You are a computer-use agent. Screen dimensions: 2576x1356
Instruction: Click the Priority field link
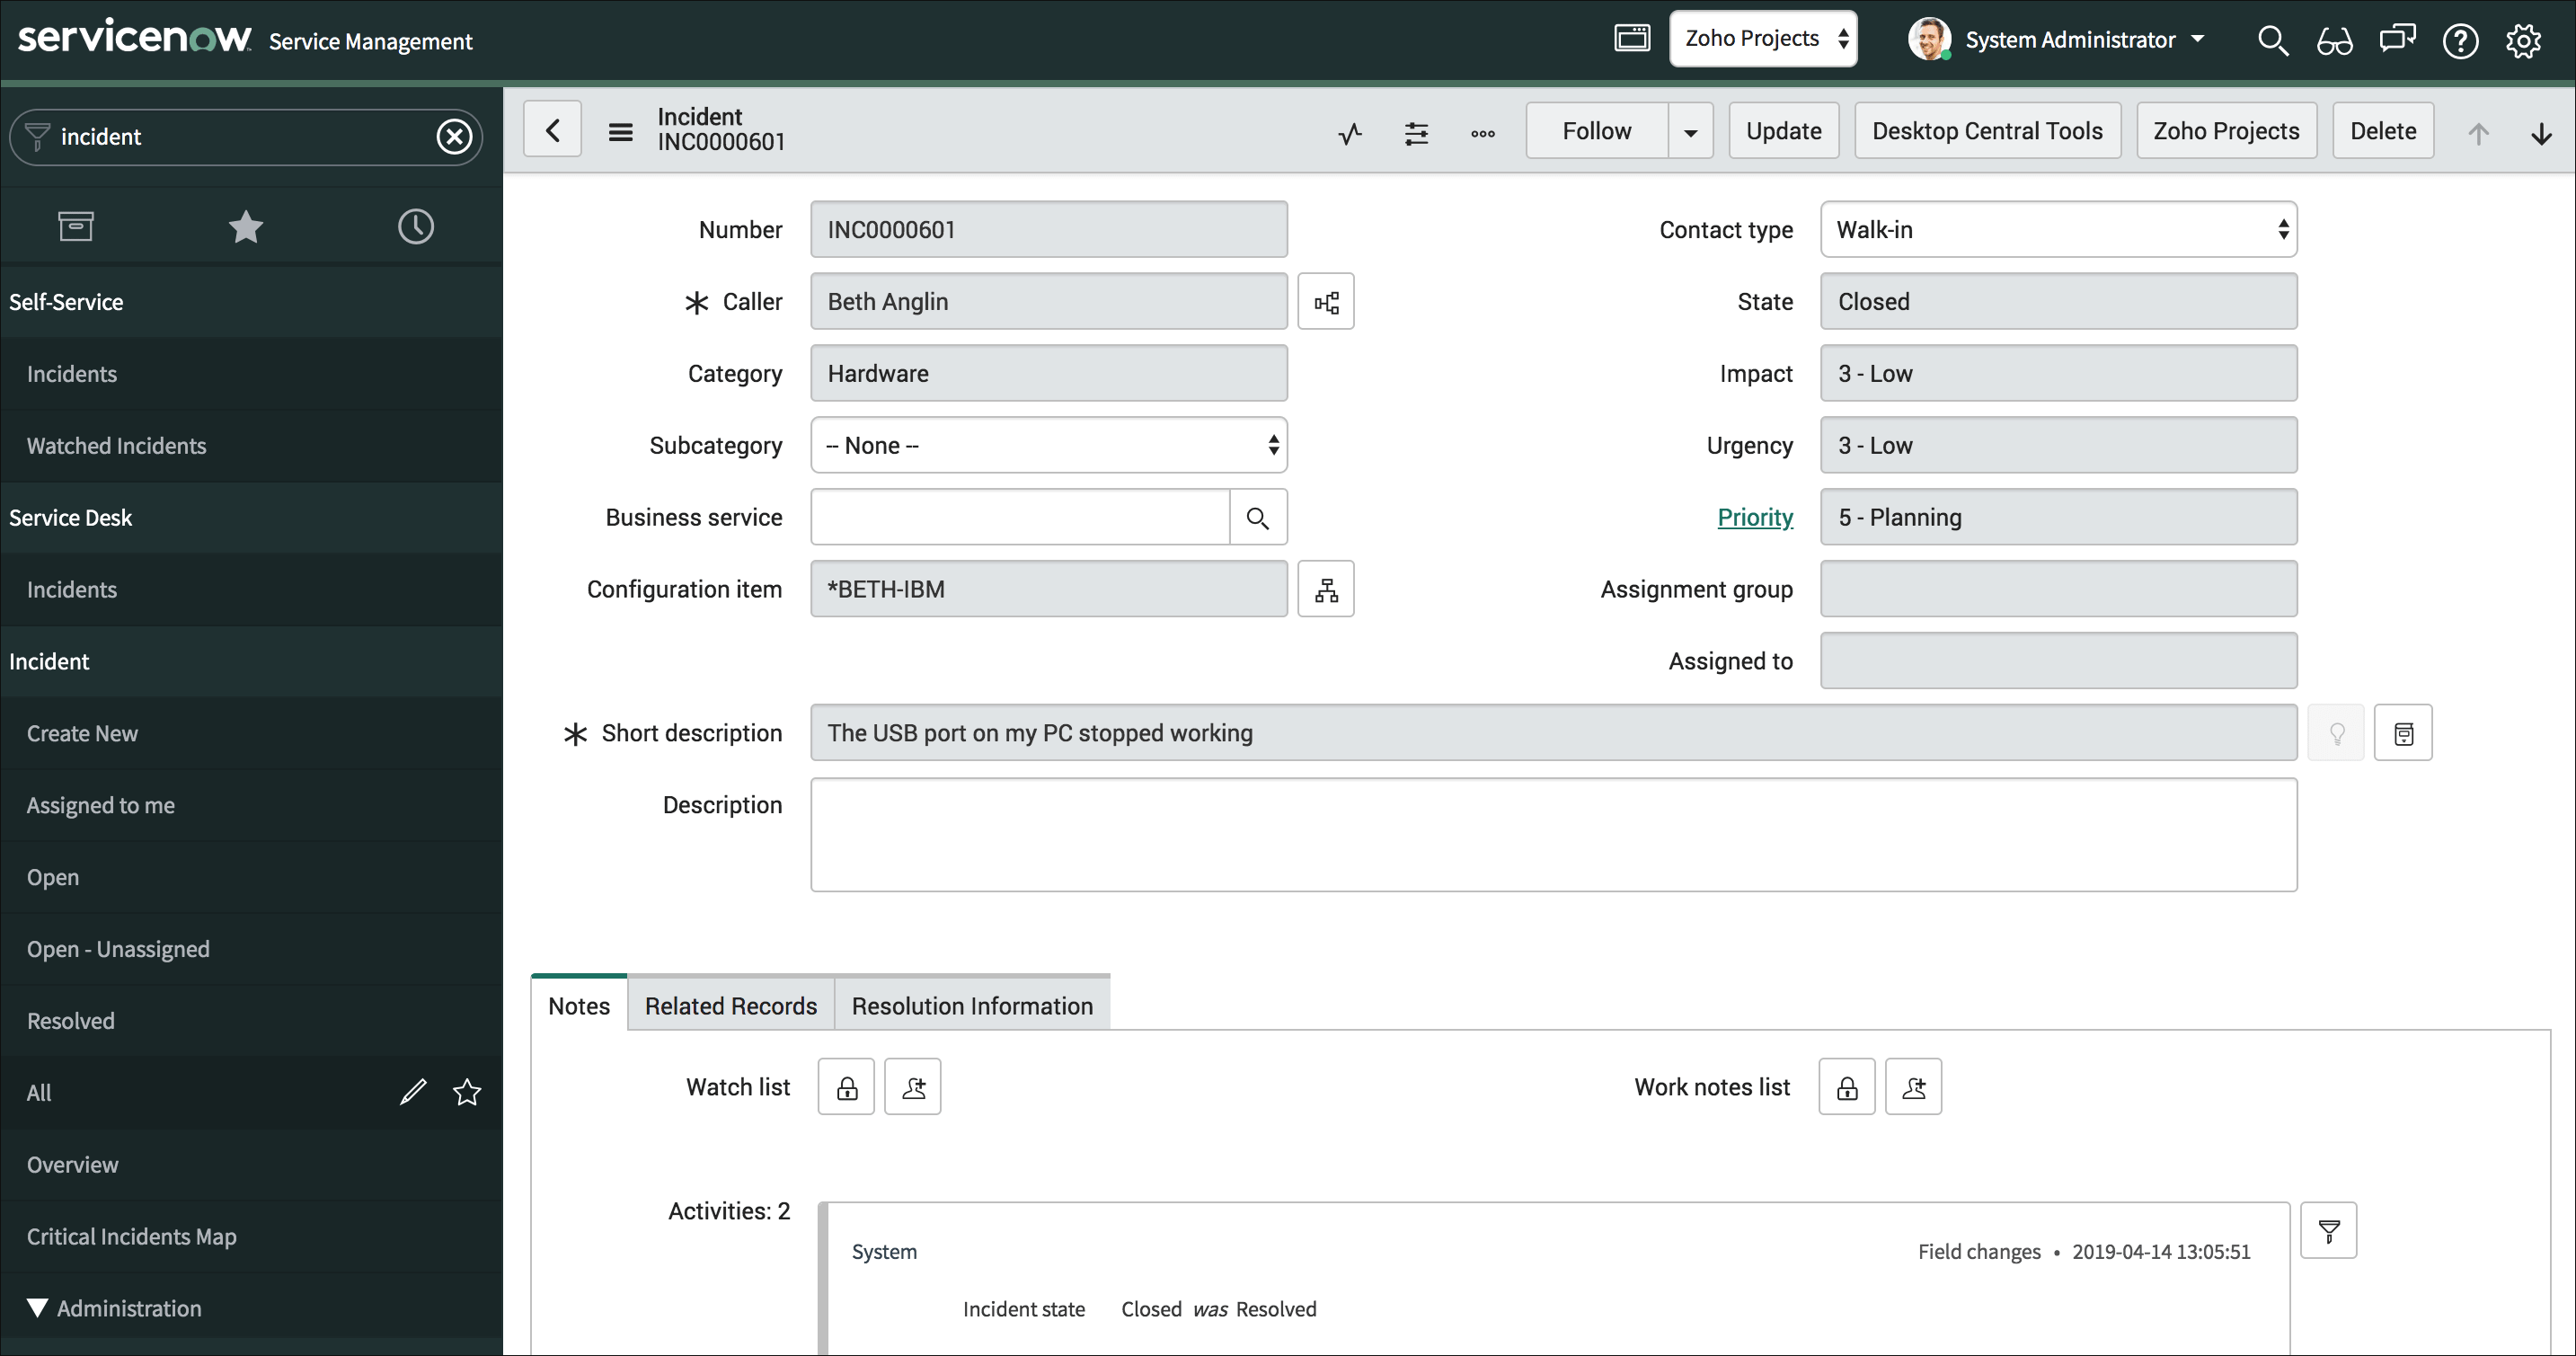pos(1754,518)
